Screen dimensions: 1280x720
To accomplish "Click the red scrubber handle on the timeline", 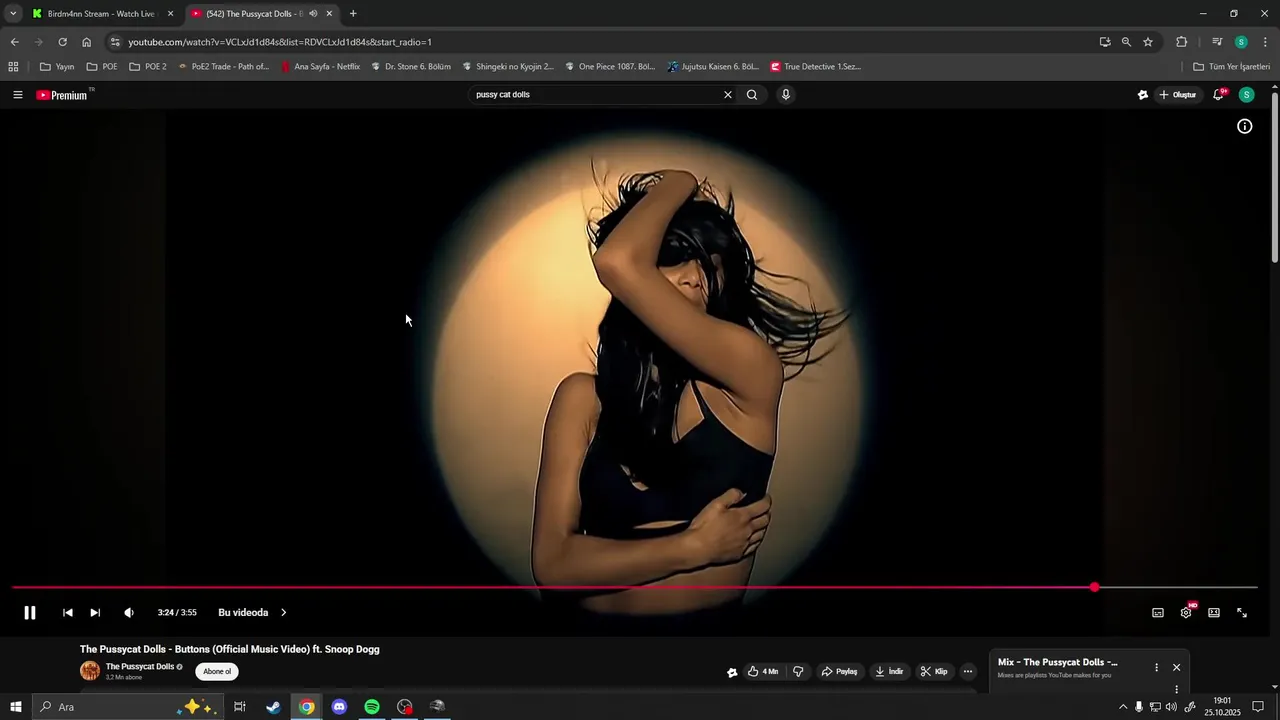I will point(1095,588).
